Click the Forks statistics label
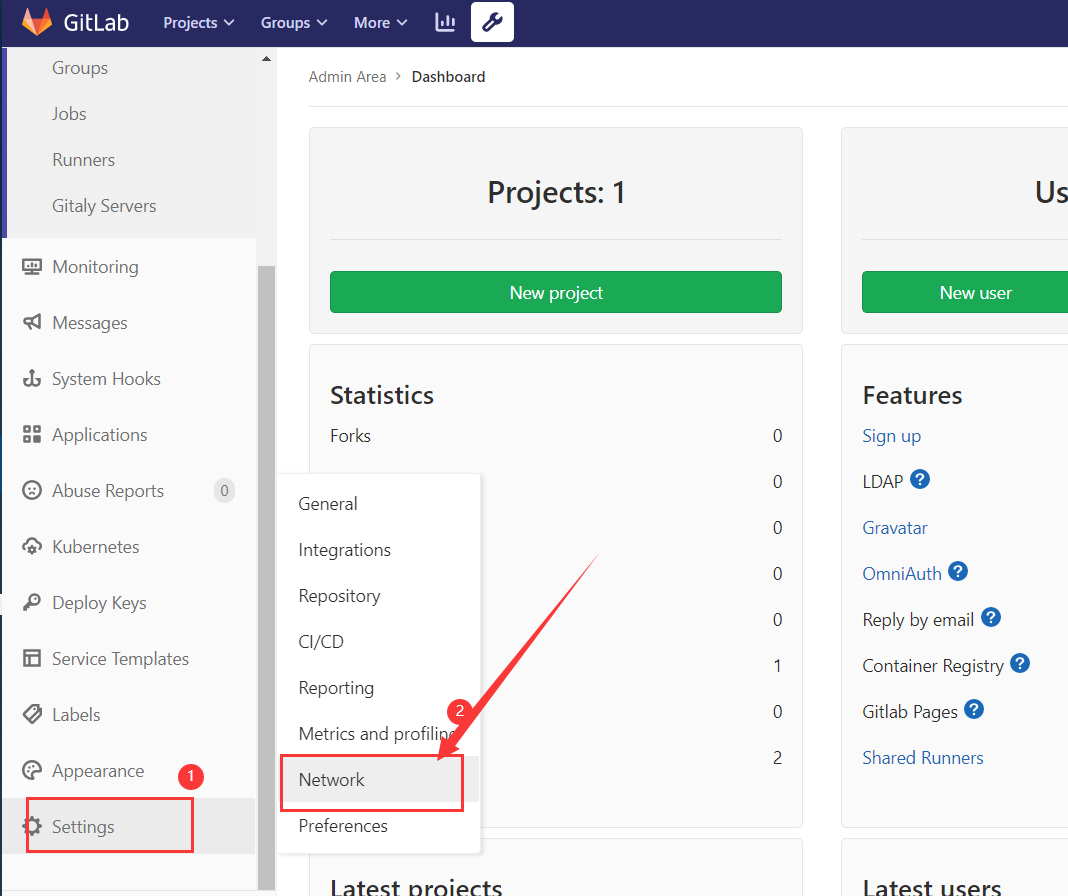 [350, 436]
